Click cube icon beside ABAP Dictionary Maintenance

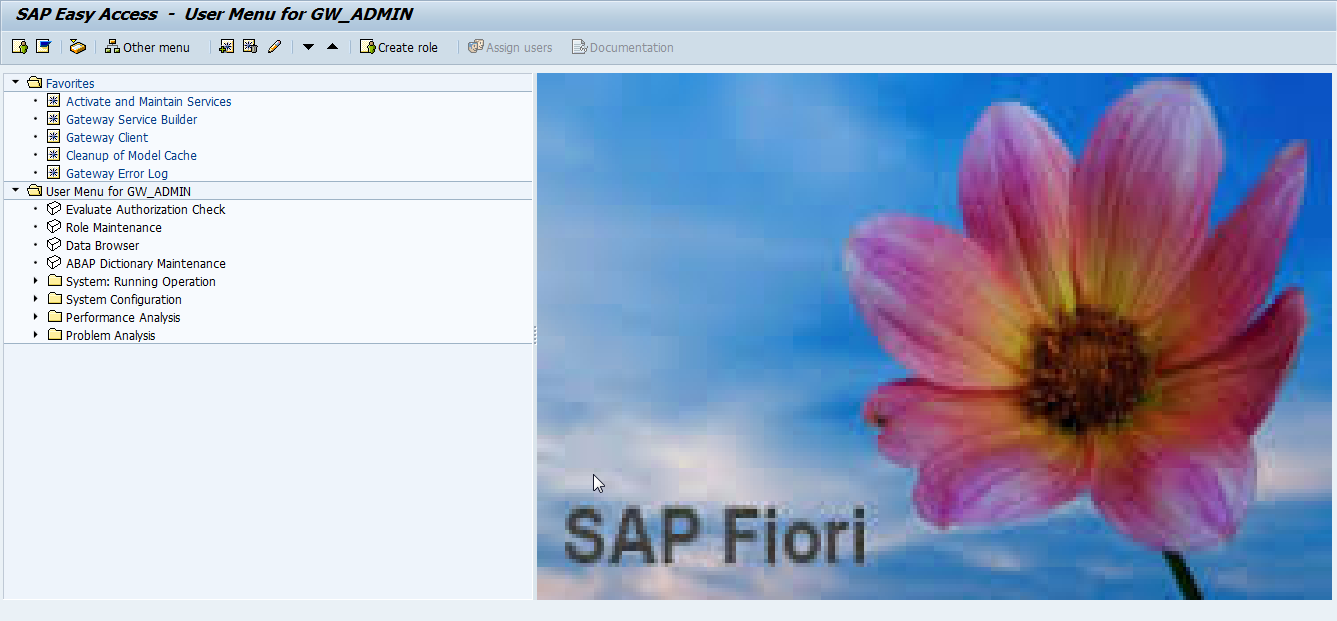pyautogui.click(x=54, y=263)
